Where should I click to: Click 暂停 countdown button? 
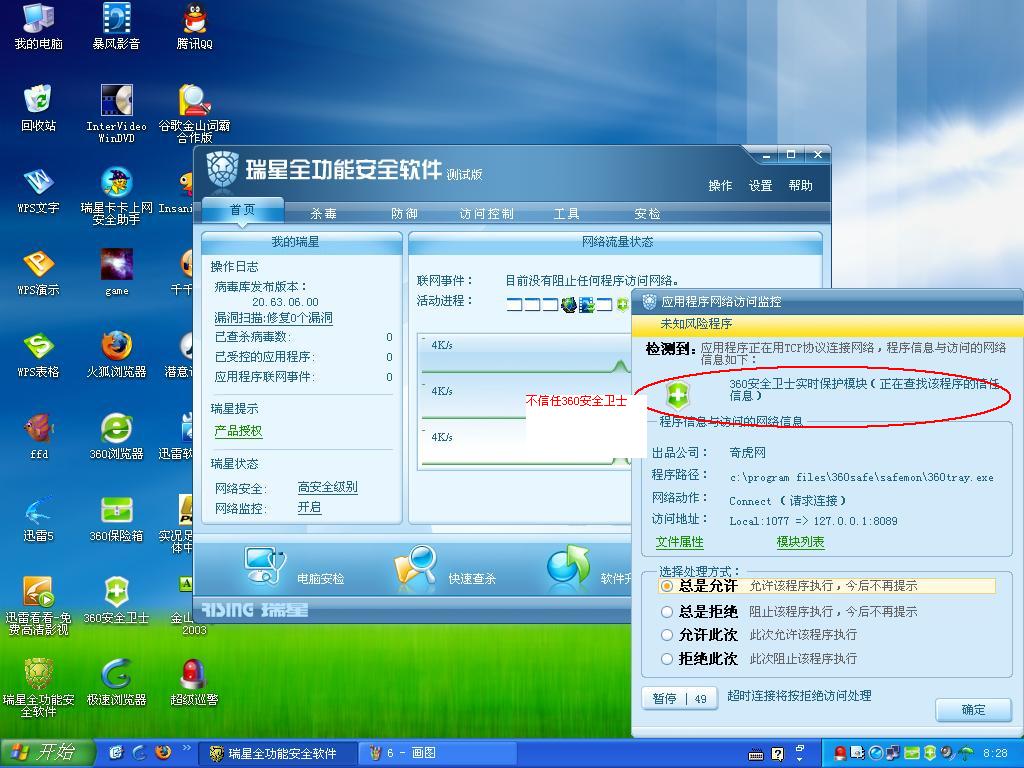pos(680,698)
